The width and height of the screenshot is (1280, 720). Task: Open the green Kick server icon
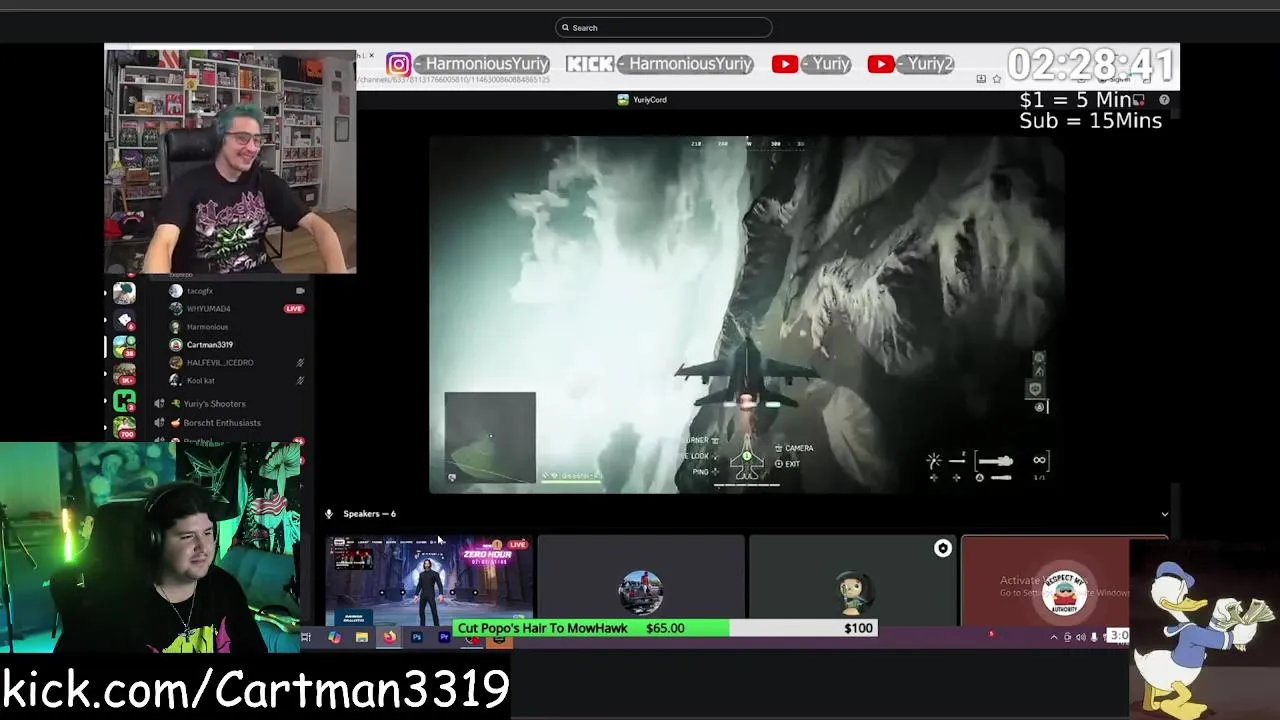124,401
